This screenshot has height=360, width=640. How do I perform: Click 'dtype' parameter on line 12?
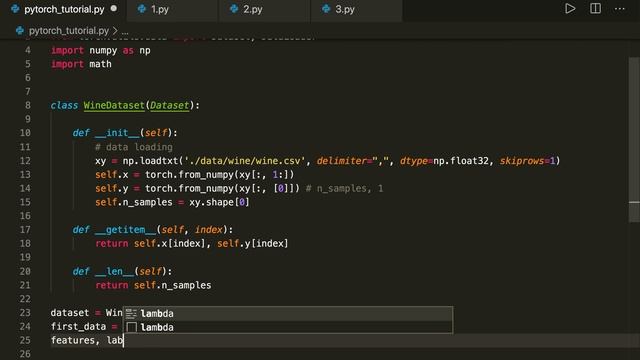pos(413,161)
